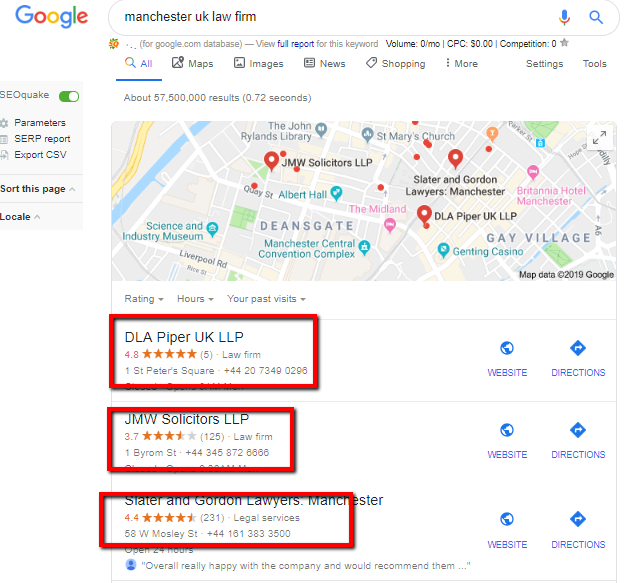The height and width of the screenshot is (583, 644).
Task: Collapse the Locale section
Action: click(x=20, y=217)
